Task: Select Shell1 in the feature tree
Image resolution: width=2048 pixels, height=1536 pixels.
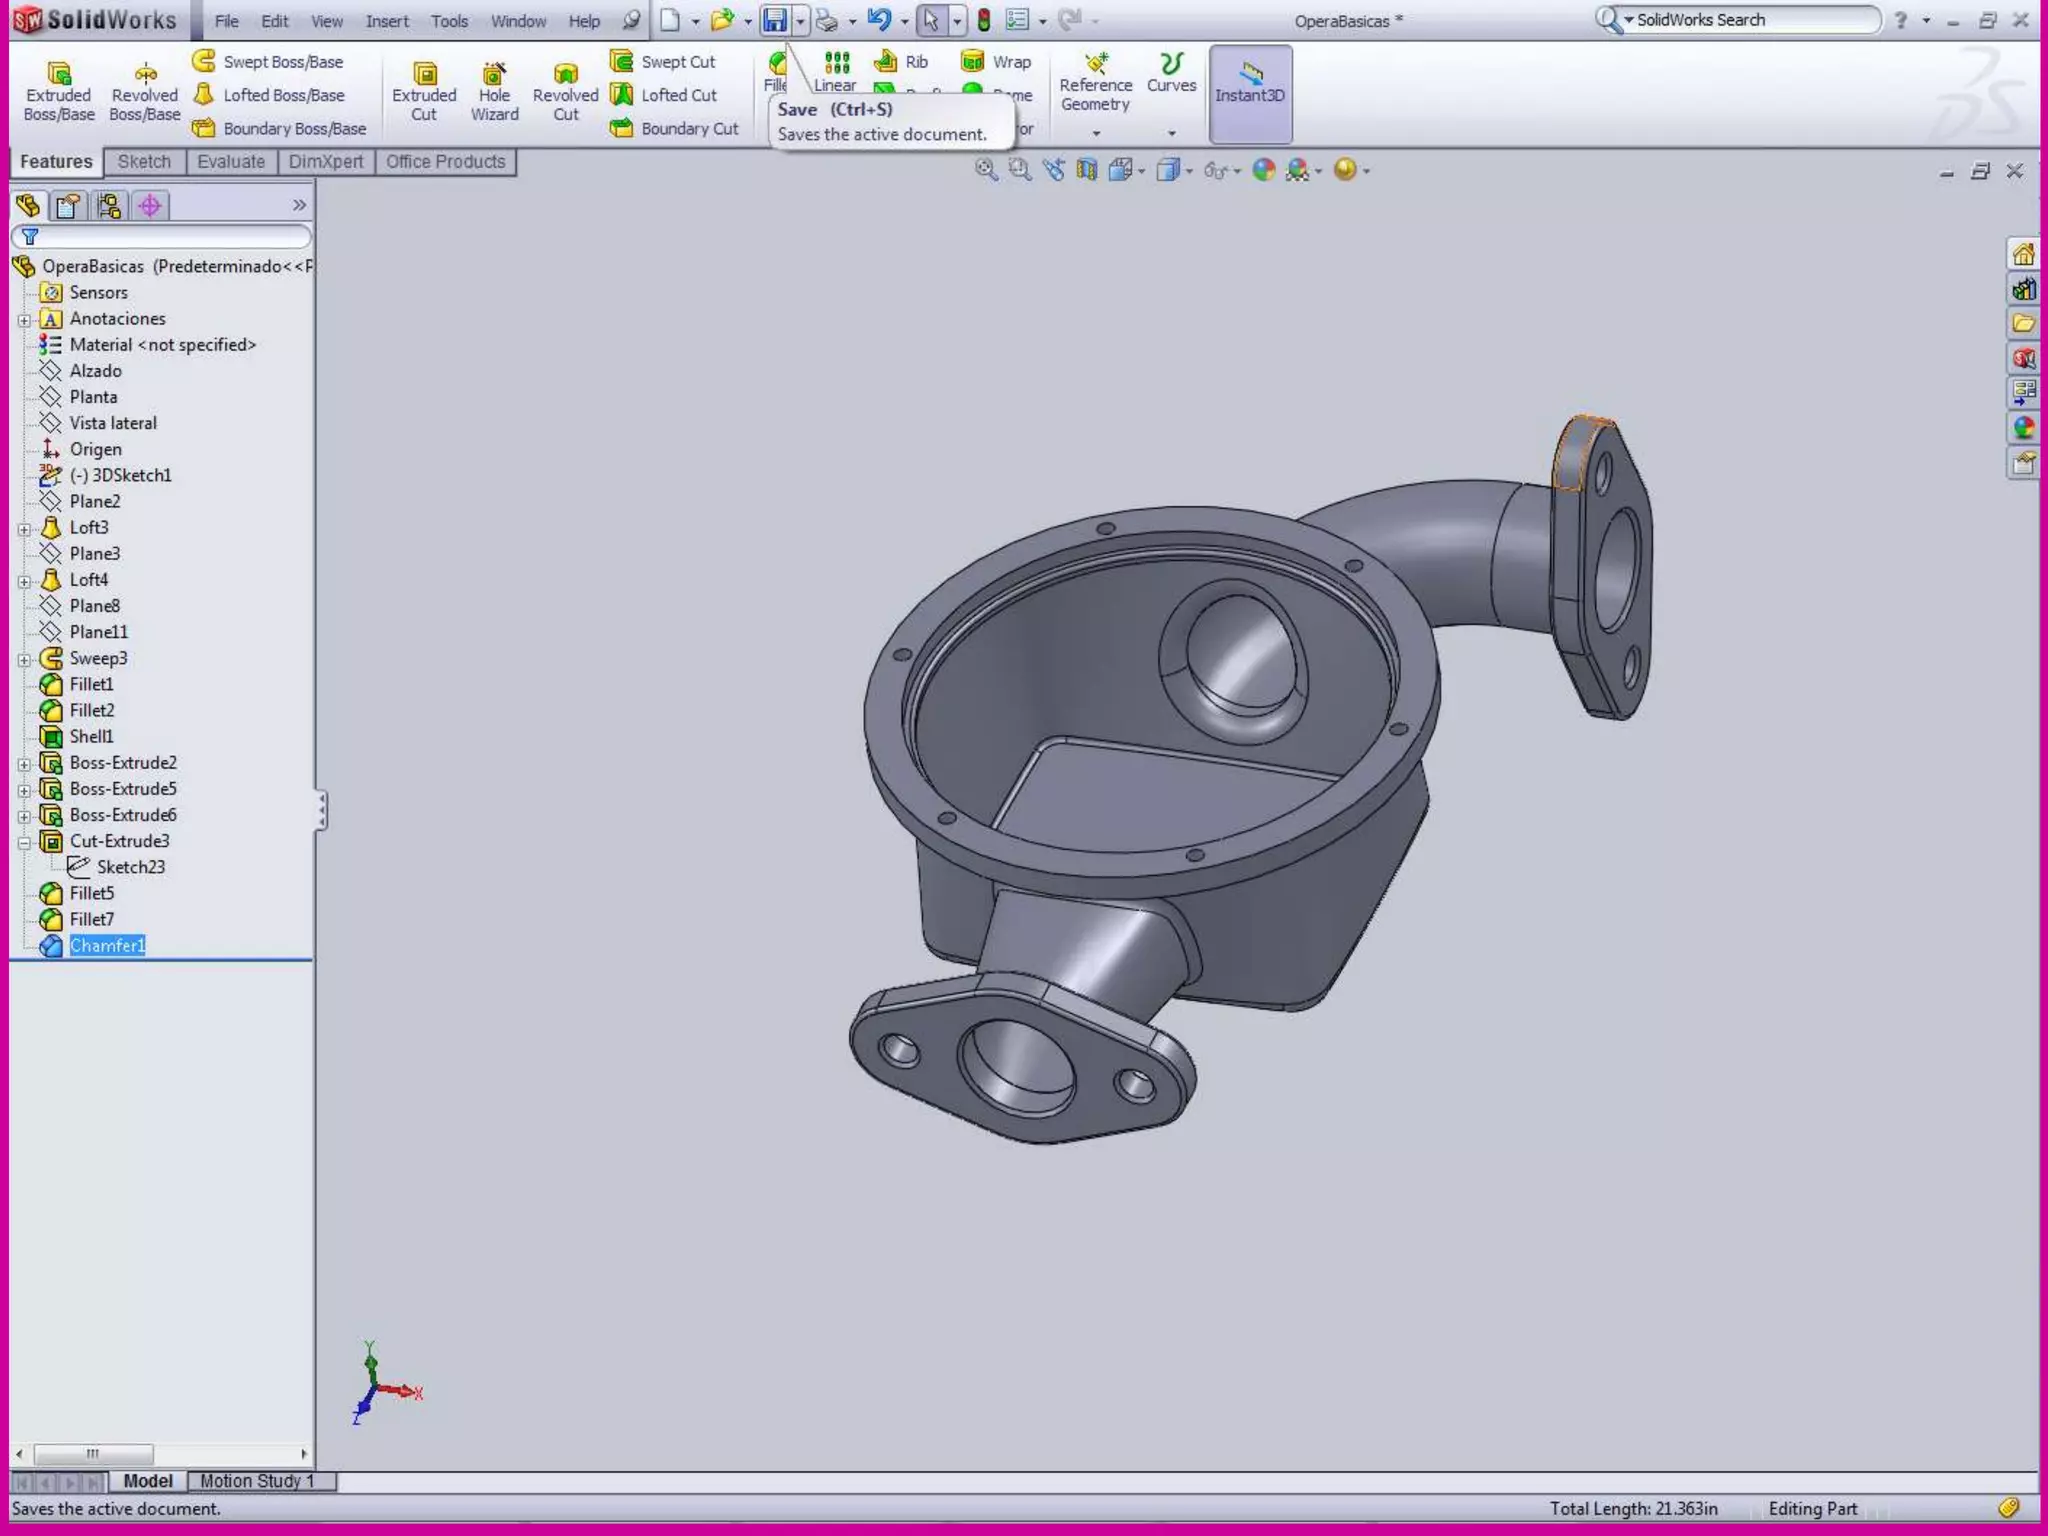Action: click(x=91, y=737)
